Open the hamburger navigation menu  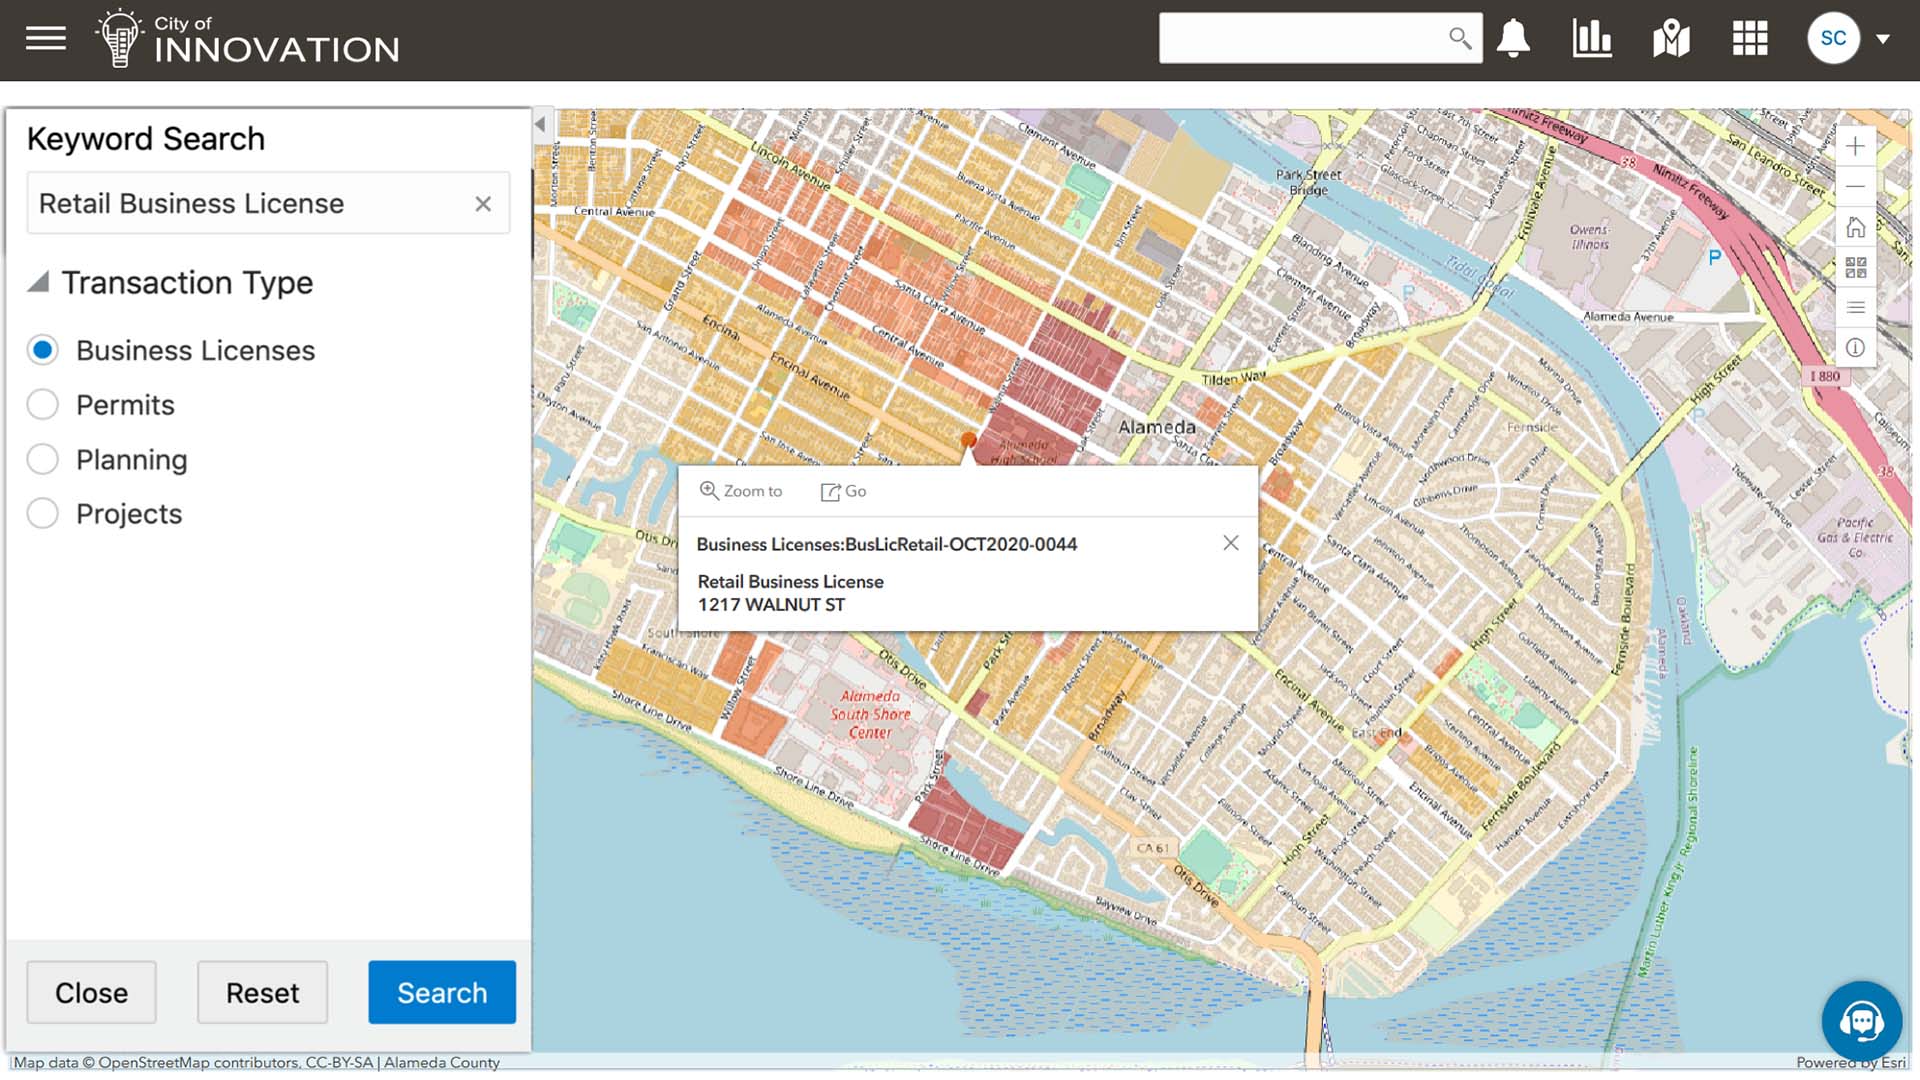[45, 38]
